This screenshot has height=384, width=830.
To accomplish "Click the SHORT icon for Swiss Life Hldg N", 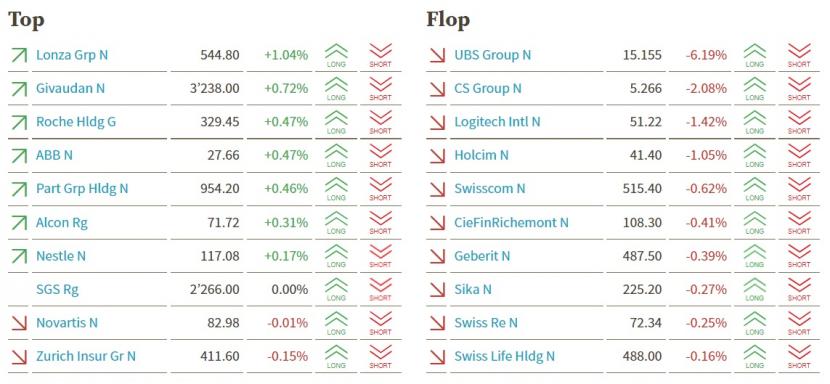I will tap(799, 356).
